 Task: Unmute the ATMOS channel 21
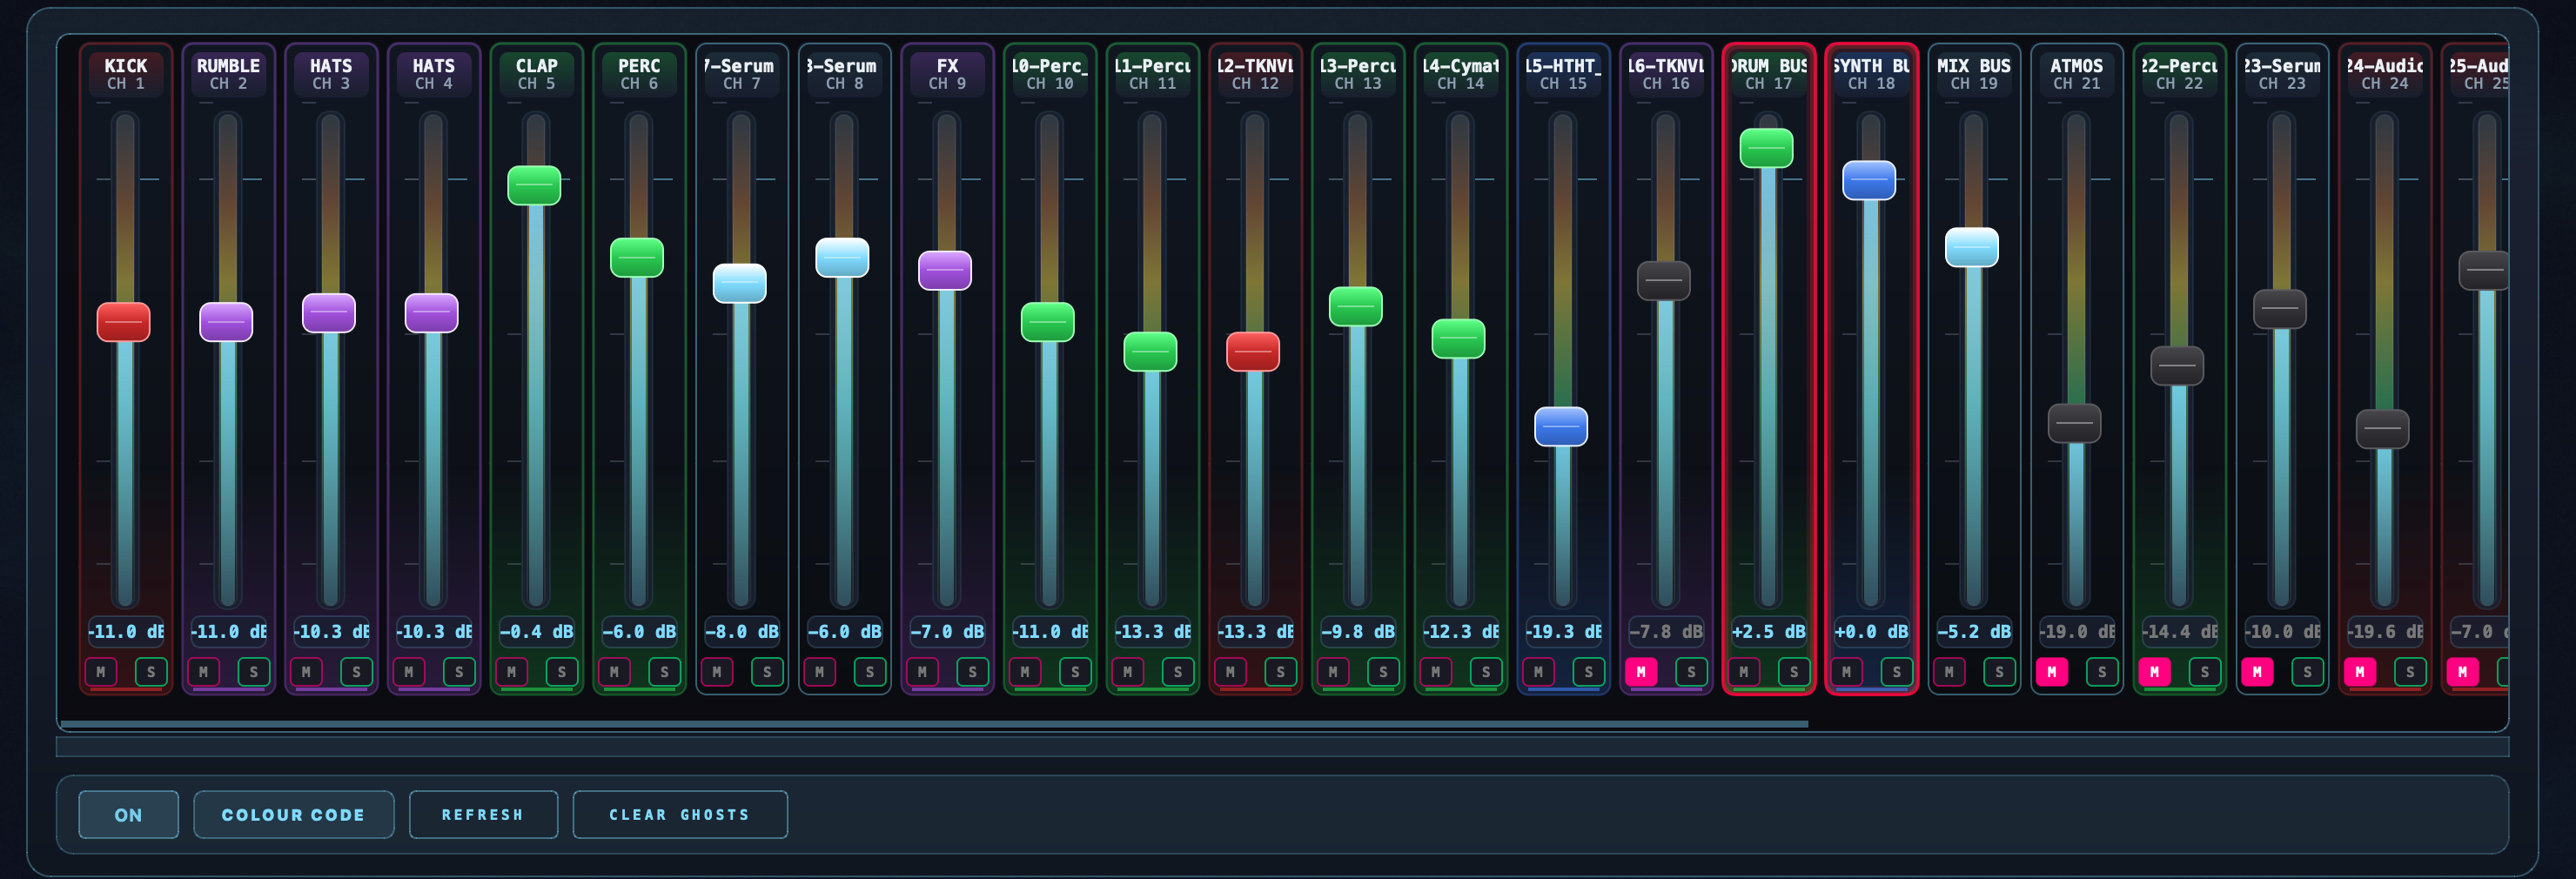[x=2052, y=672]
